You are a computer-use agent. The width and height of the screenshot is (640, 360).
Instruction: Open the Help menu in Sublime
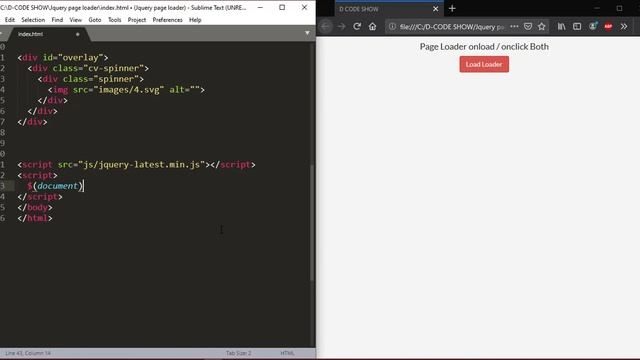coord(195,20)
